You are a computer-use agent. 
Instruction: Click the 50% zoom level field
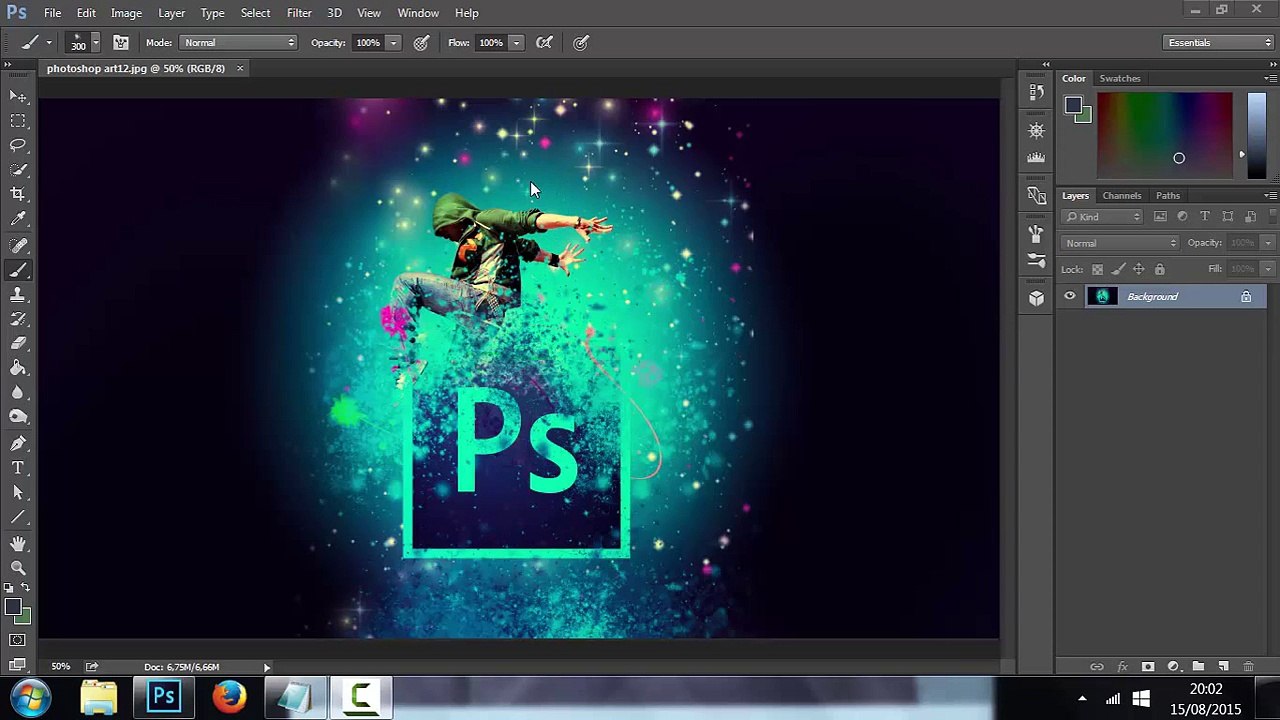tap(61, 667)
